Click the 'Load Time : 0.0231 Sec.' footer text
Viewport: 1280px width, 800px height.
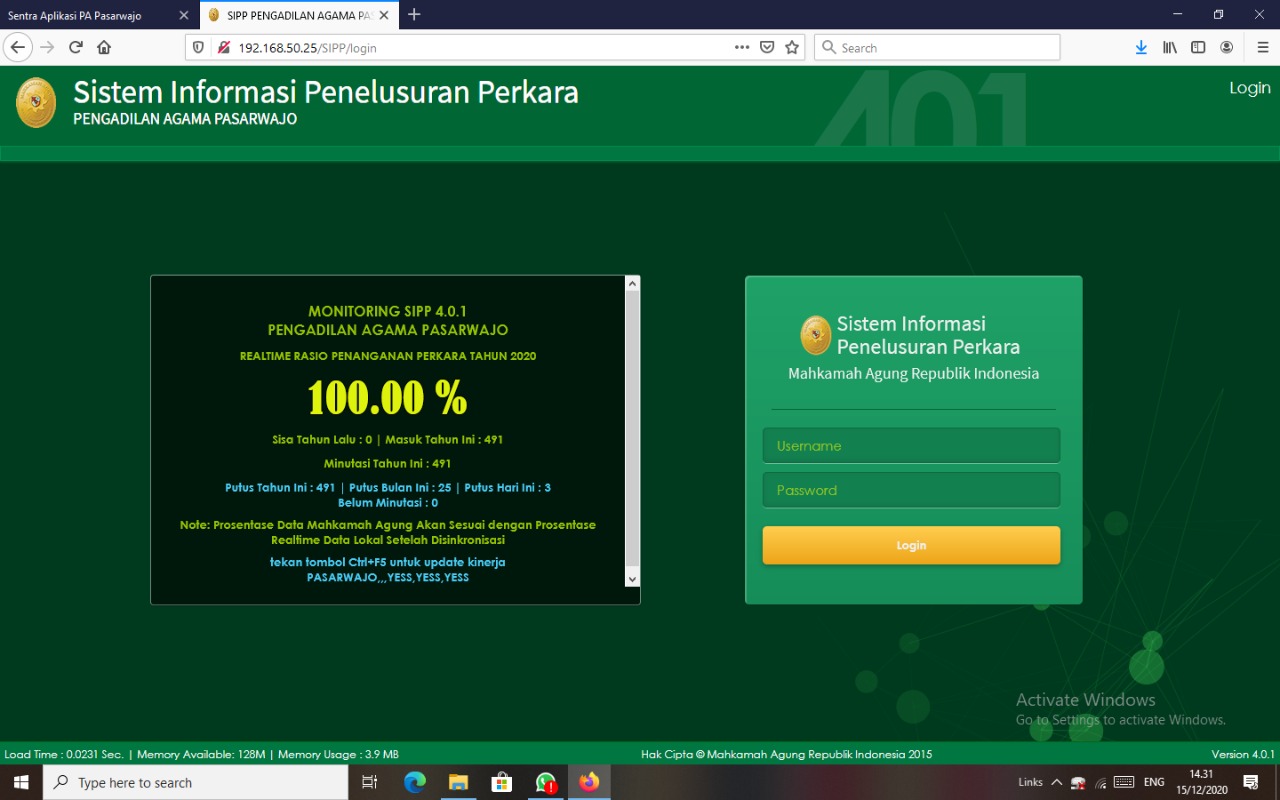[x=64, y=754]
